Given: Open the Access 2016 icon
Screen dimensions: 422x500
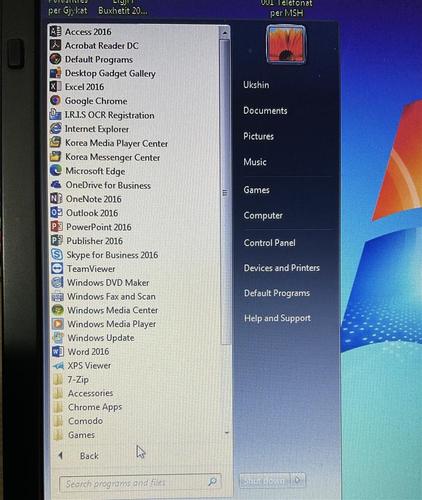Looking at the screenshot, I should [55, 31].
